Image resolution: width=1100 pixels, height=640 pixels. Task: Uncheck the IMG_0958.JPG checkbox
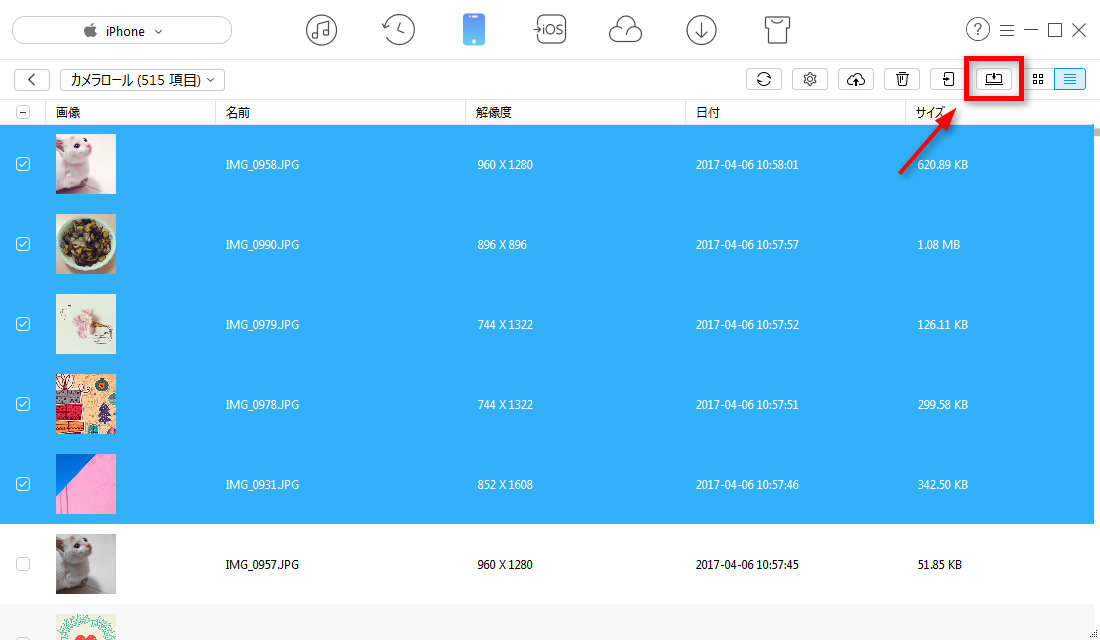pyautogui.click(x=23, y=164)
